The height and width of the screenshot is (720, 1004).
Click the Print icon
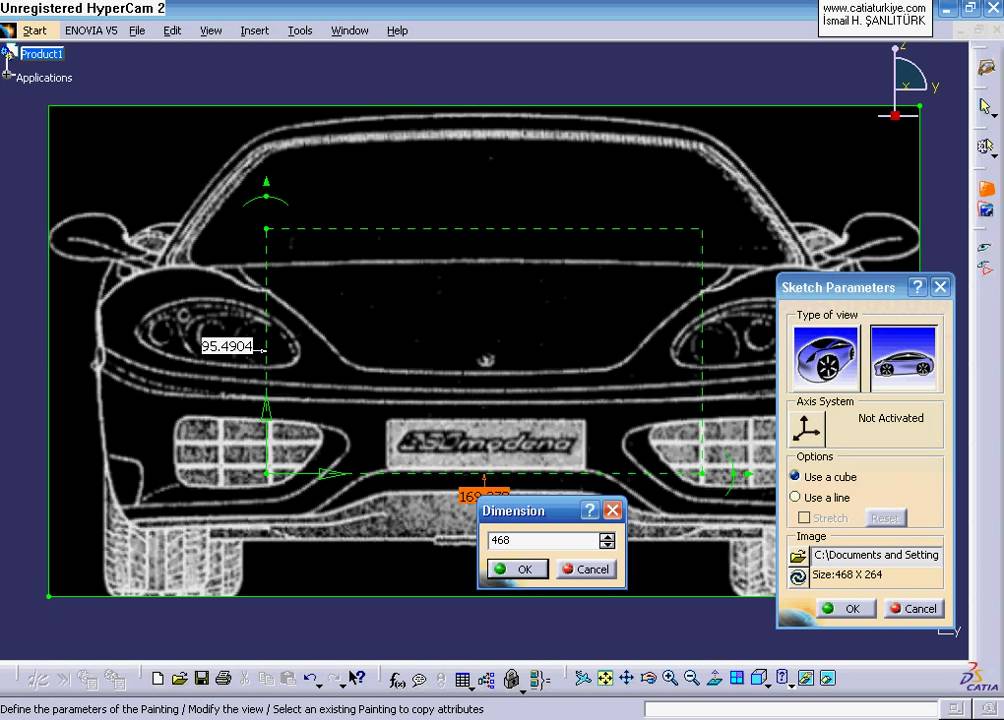tap(223, 678)
